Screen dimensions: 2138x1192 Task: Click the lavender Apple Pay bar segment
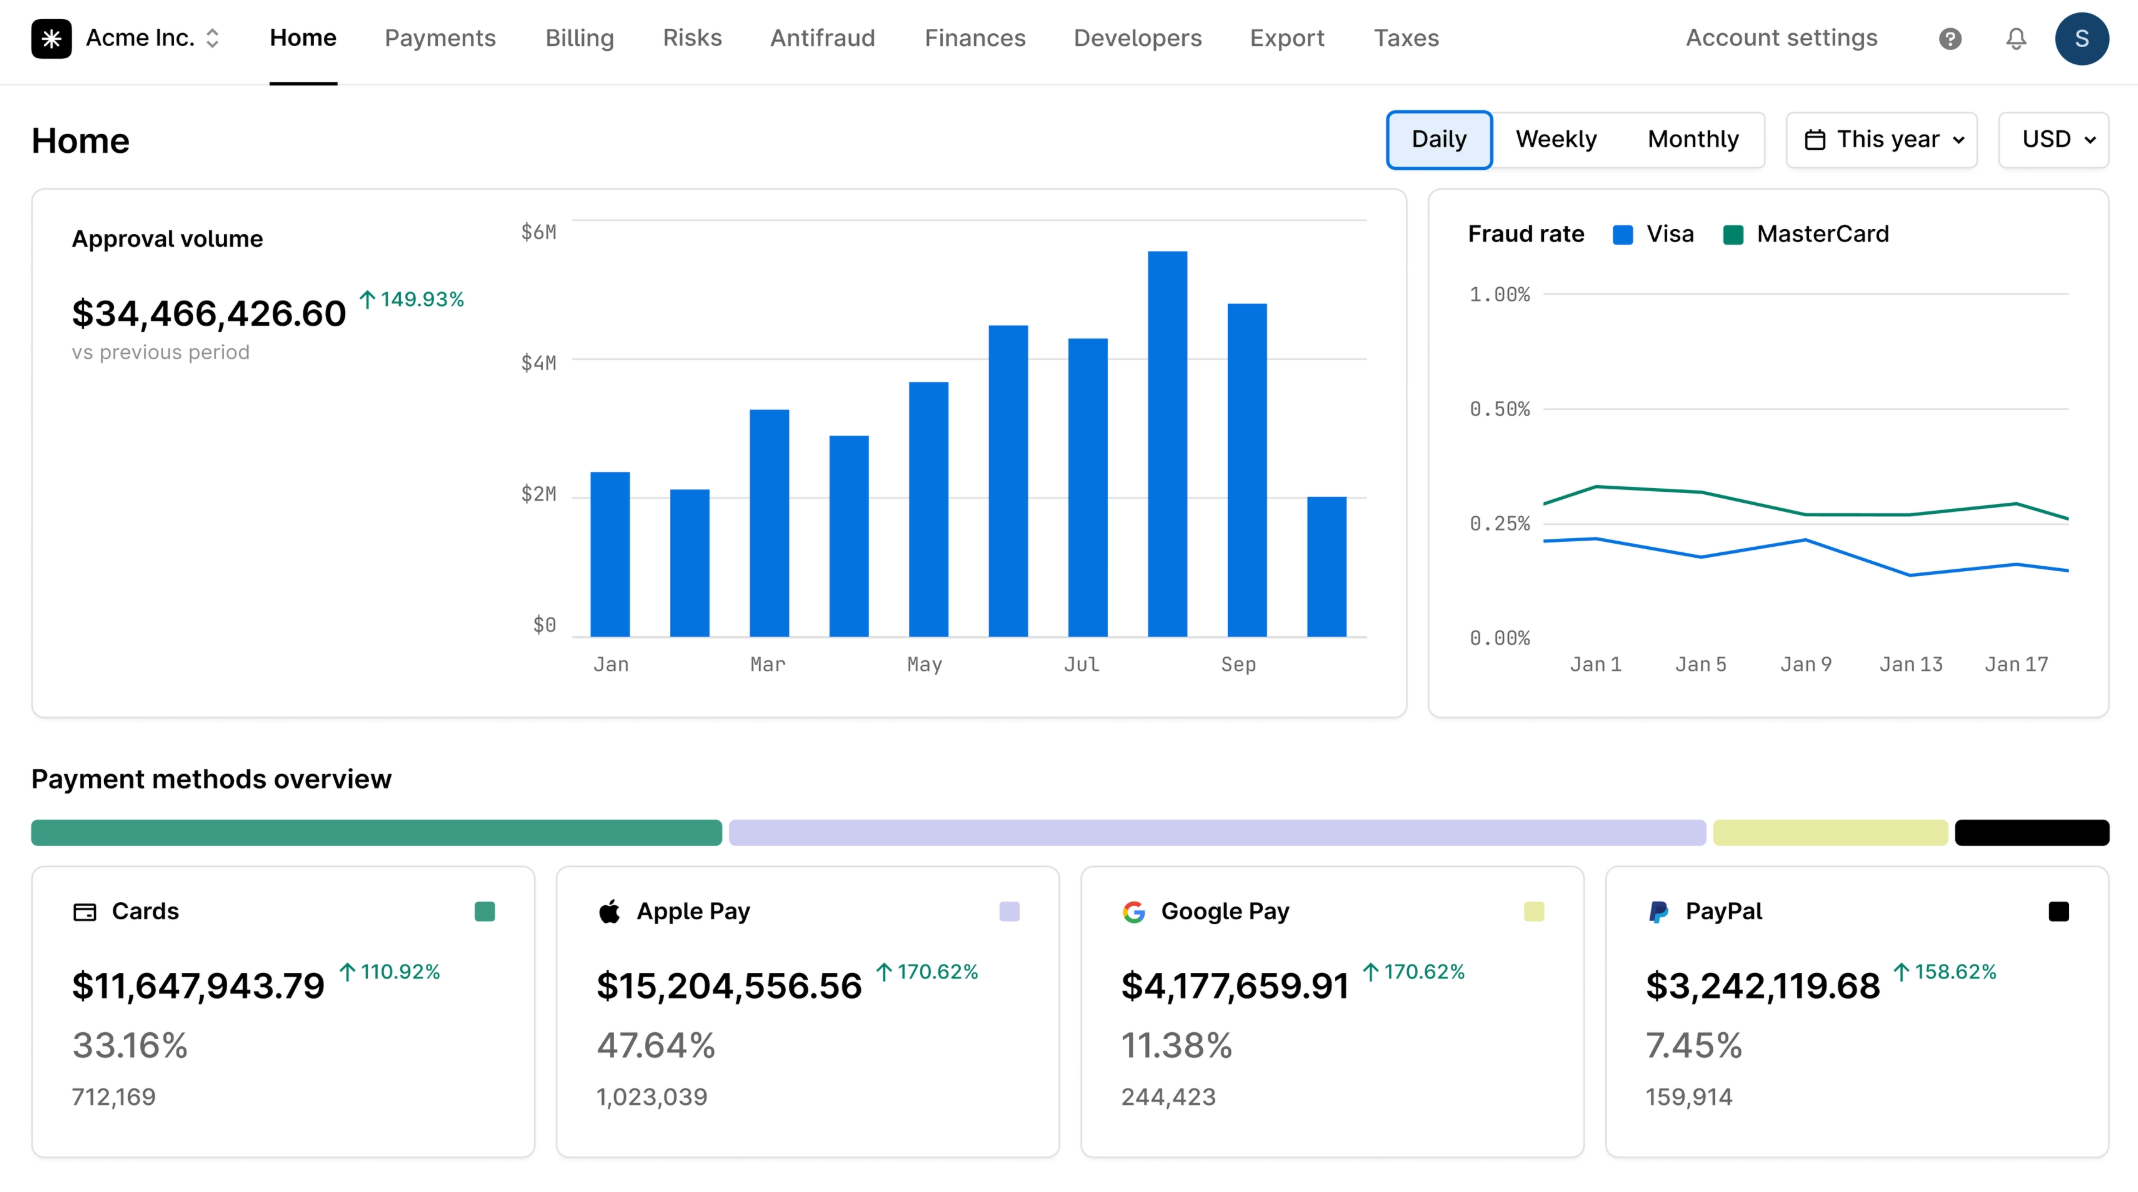pos(1217,833)
